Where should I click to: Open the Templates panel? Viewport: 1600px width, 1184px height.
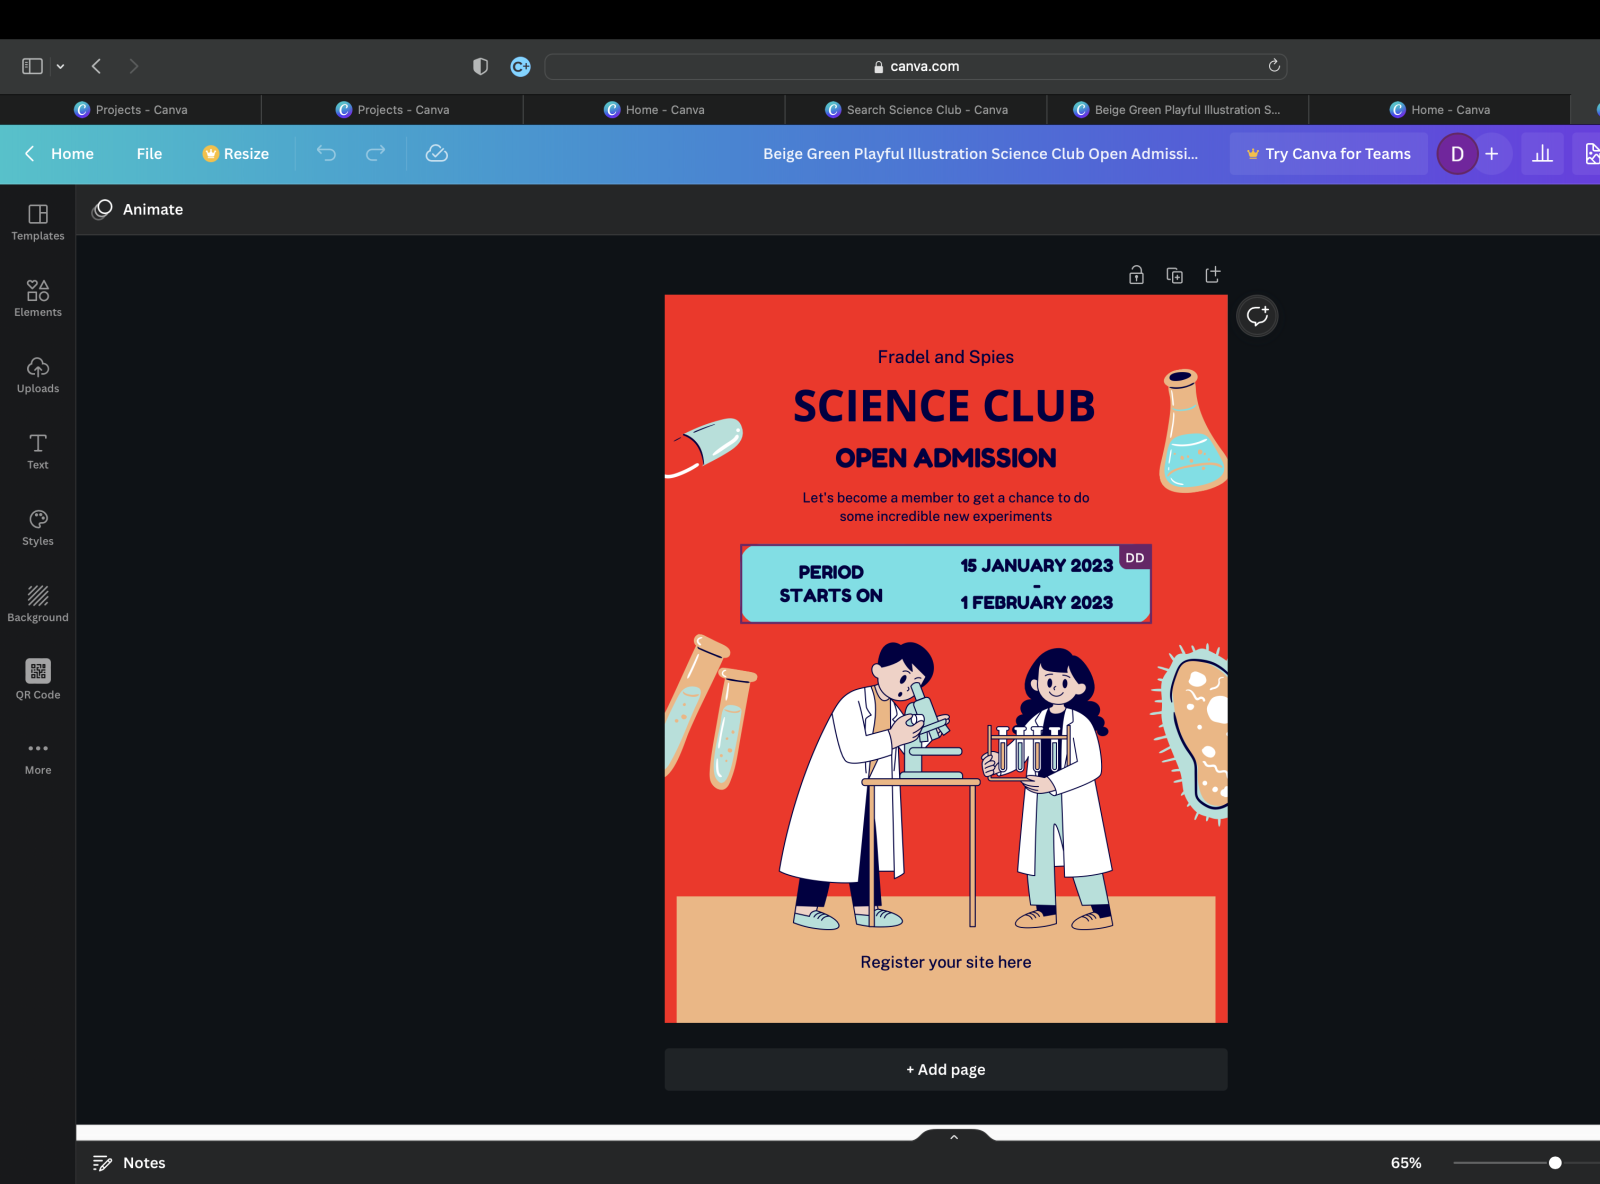[37, 220]
